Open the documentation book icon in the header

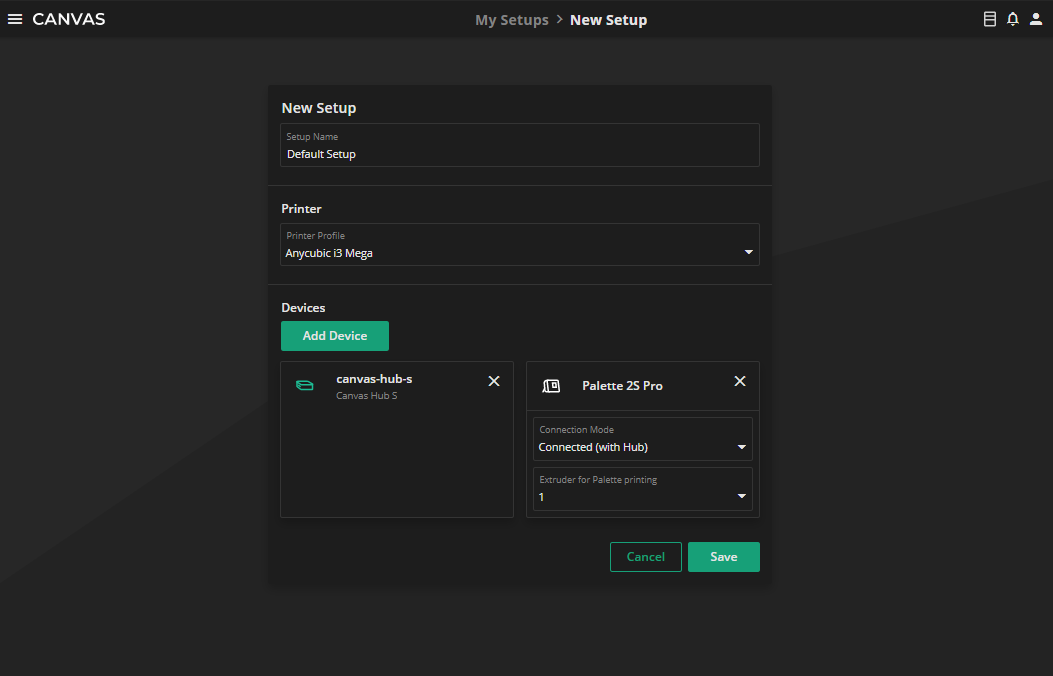(990, 19)
